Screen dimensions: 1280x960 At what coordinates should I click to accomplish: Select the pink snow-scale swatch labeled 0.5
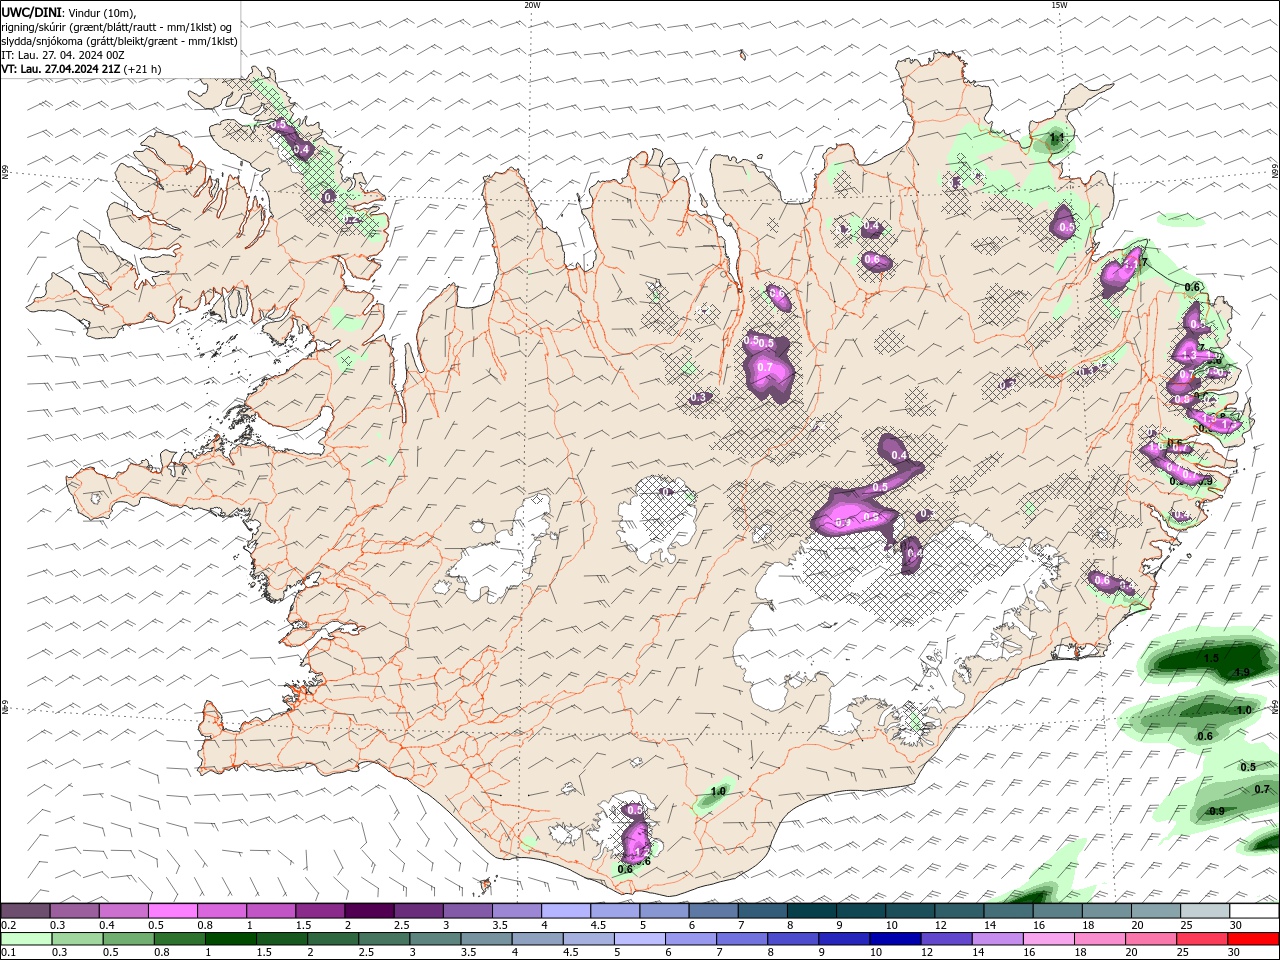[172, 911]
